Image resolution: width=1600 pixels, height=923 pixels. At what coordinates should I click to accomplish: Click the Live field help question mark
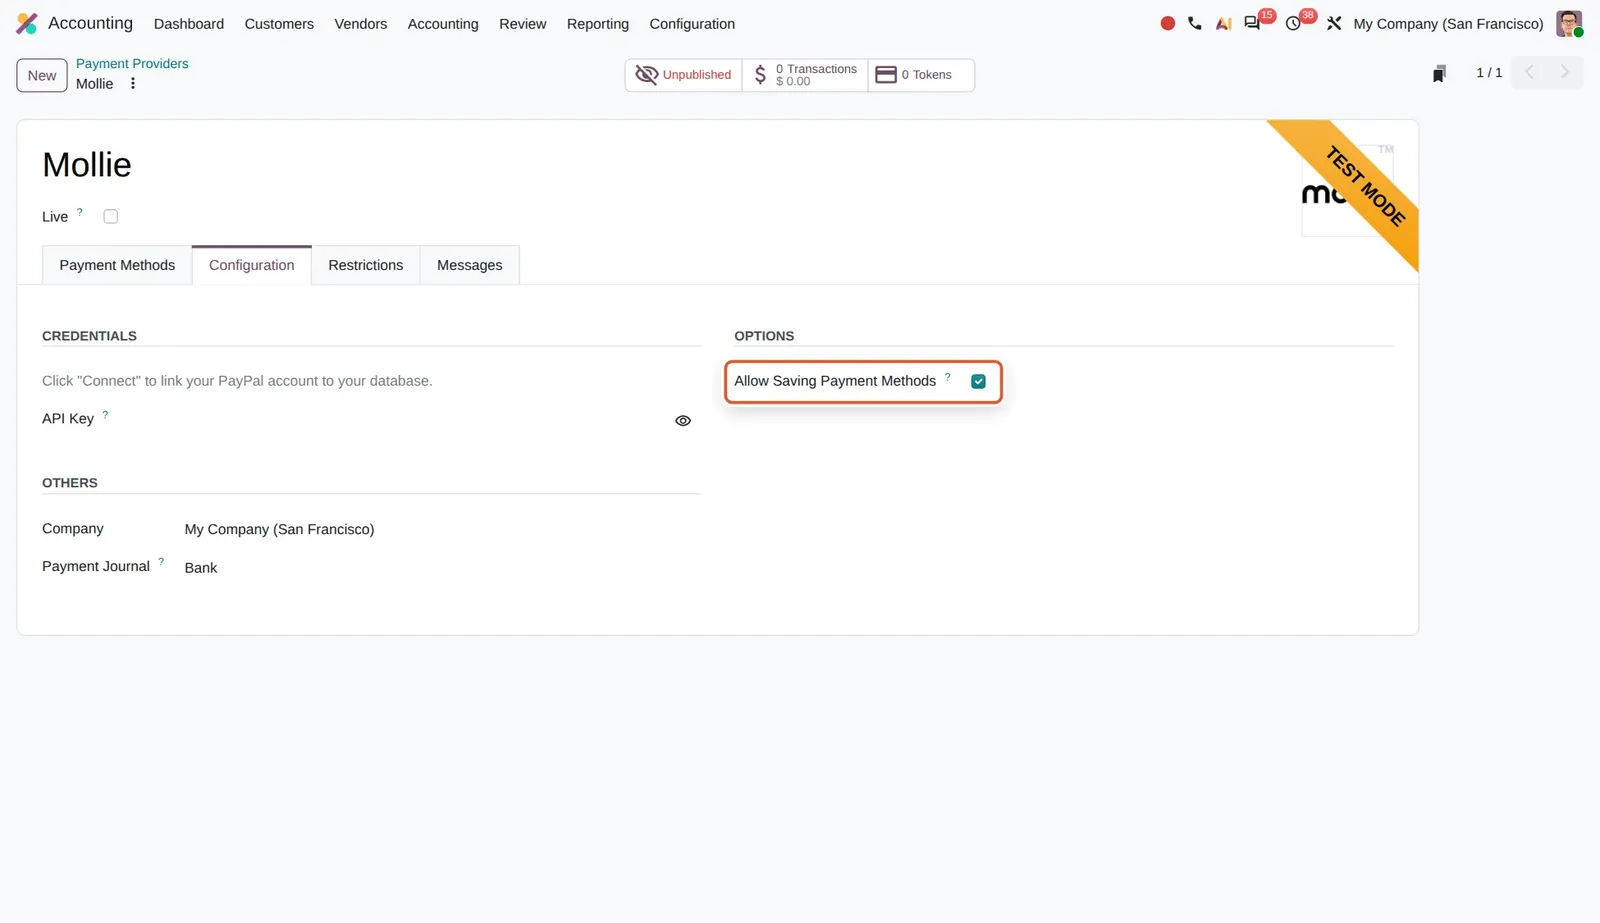[x=80, y=211]
